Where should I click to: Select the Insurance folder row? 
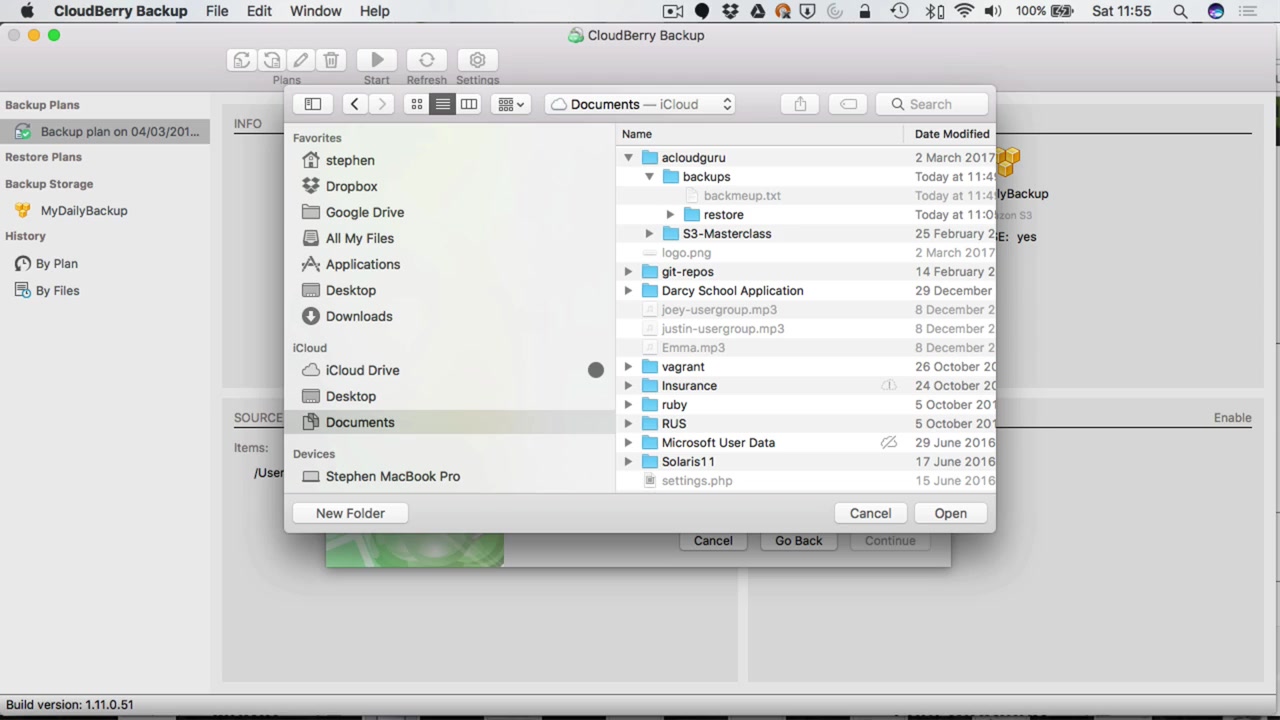[806, 386]
